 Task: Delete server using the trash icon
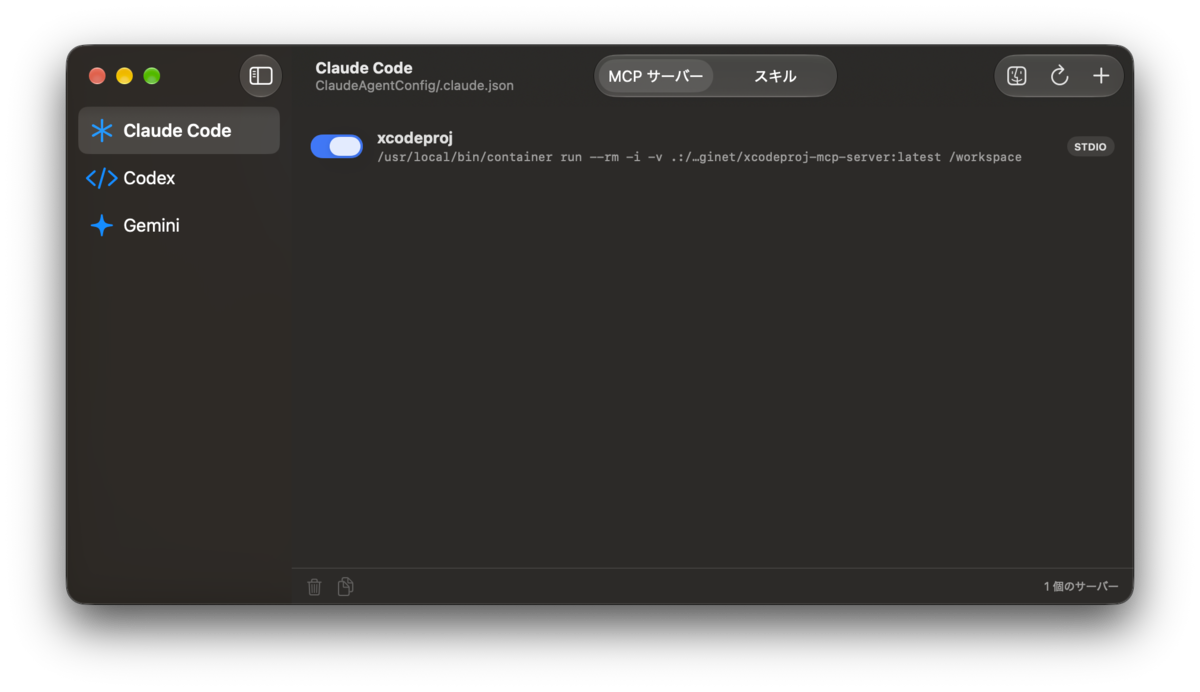[x=314, y=587]
